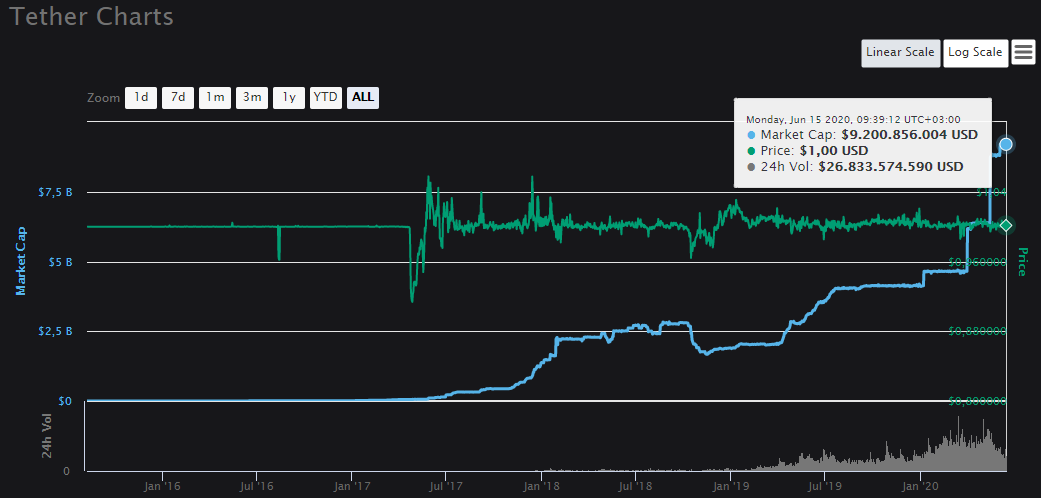
Task: Click the 0 label on 24h Vol axis
Action: (66, 471)
